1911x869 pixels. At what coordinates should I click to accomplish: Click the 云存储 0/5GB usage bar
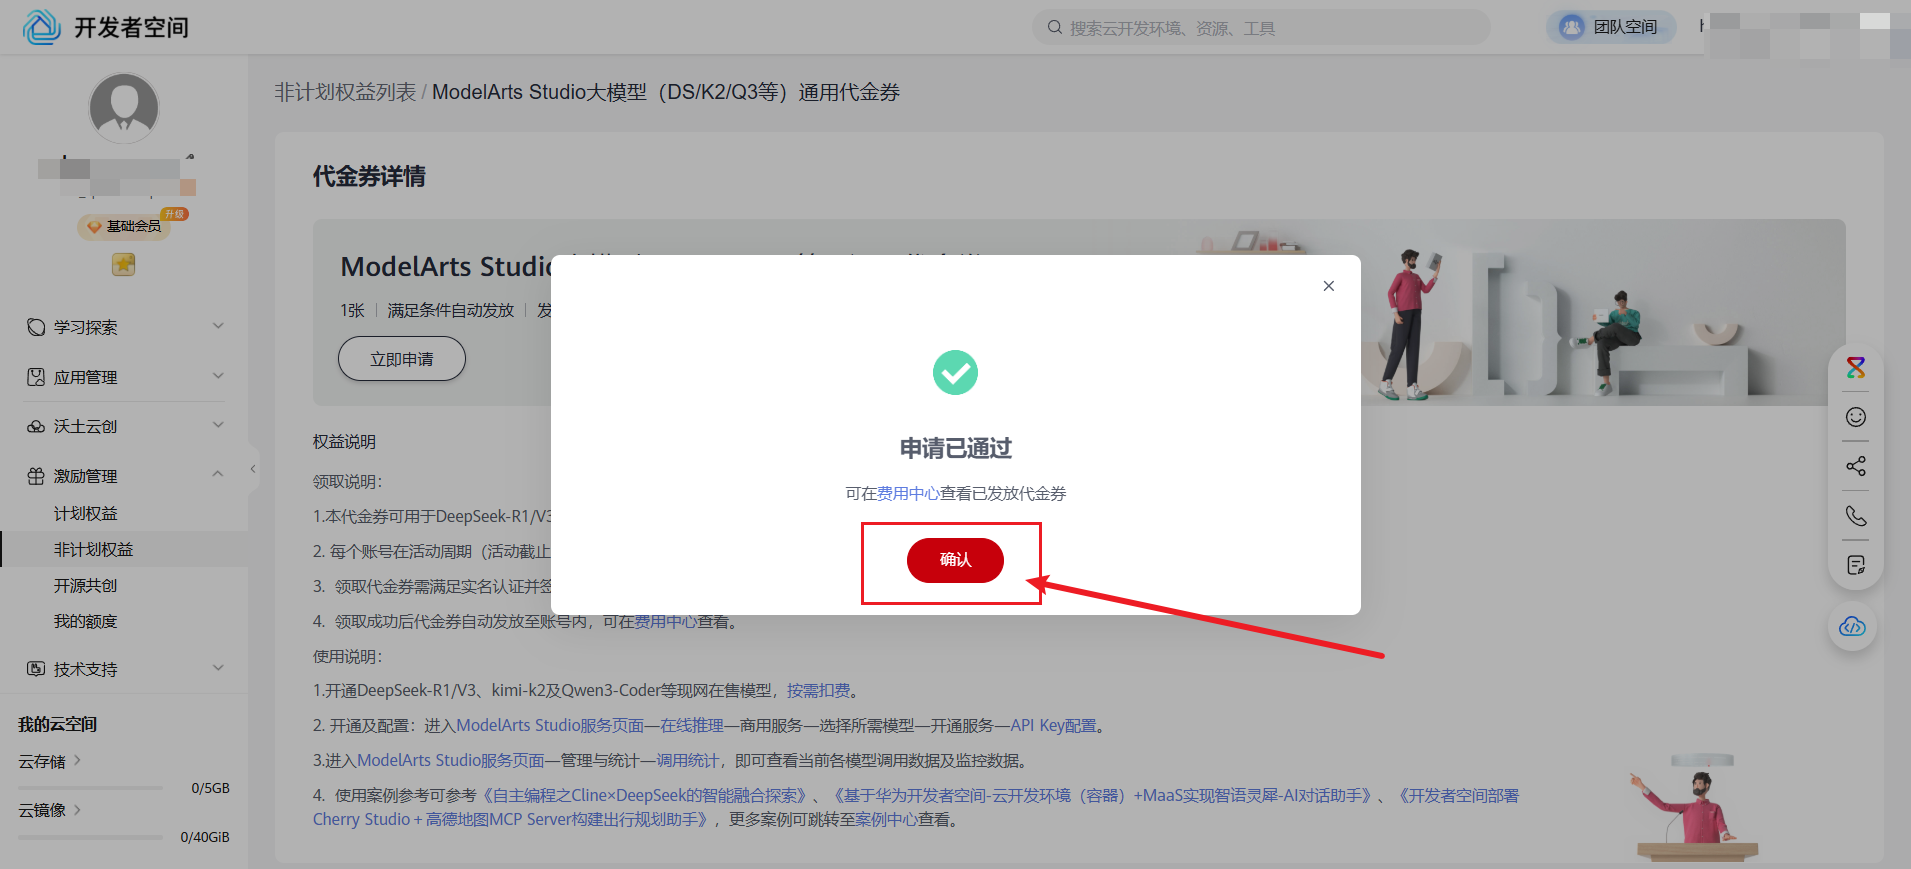tap(90, 788)
